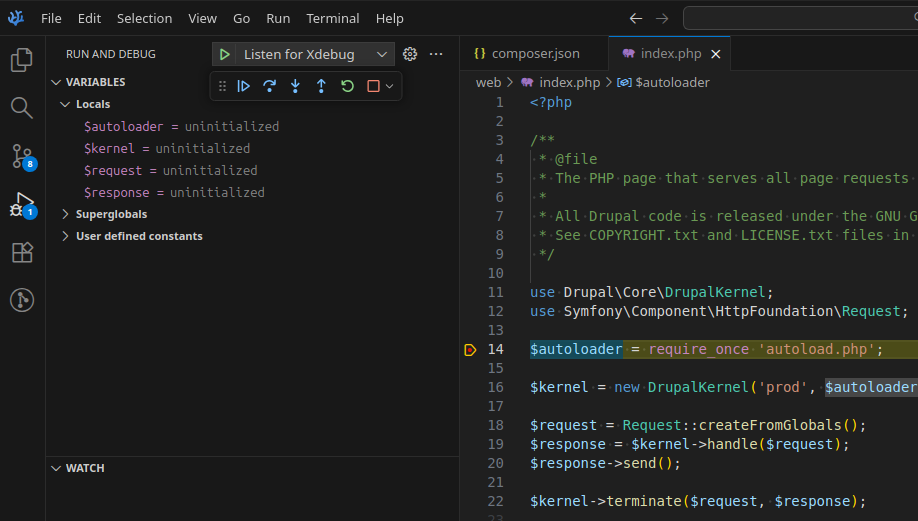Stop the debugging session

(x=373, y=86)
